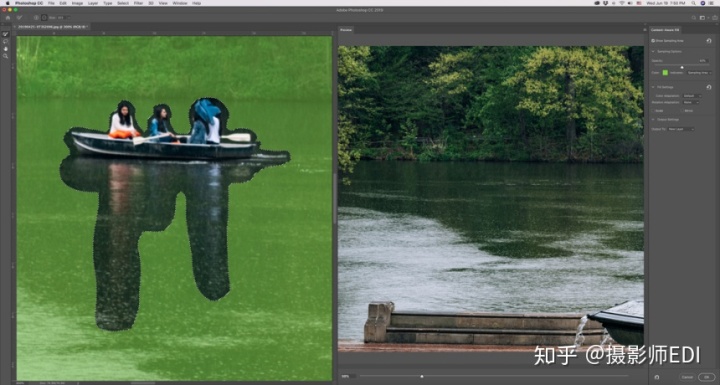Viewport: 720px width, 385px height.
Task: Open Spotlight search in menu bar
Action: pos(693,3)
